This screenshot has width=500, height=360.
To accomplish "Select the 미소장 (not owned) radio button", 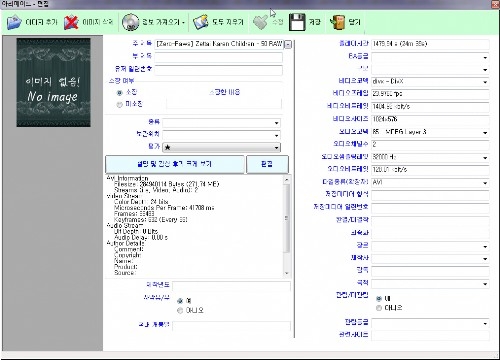I will tap(119, 105).
